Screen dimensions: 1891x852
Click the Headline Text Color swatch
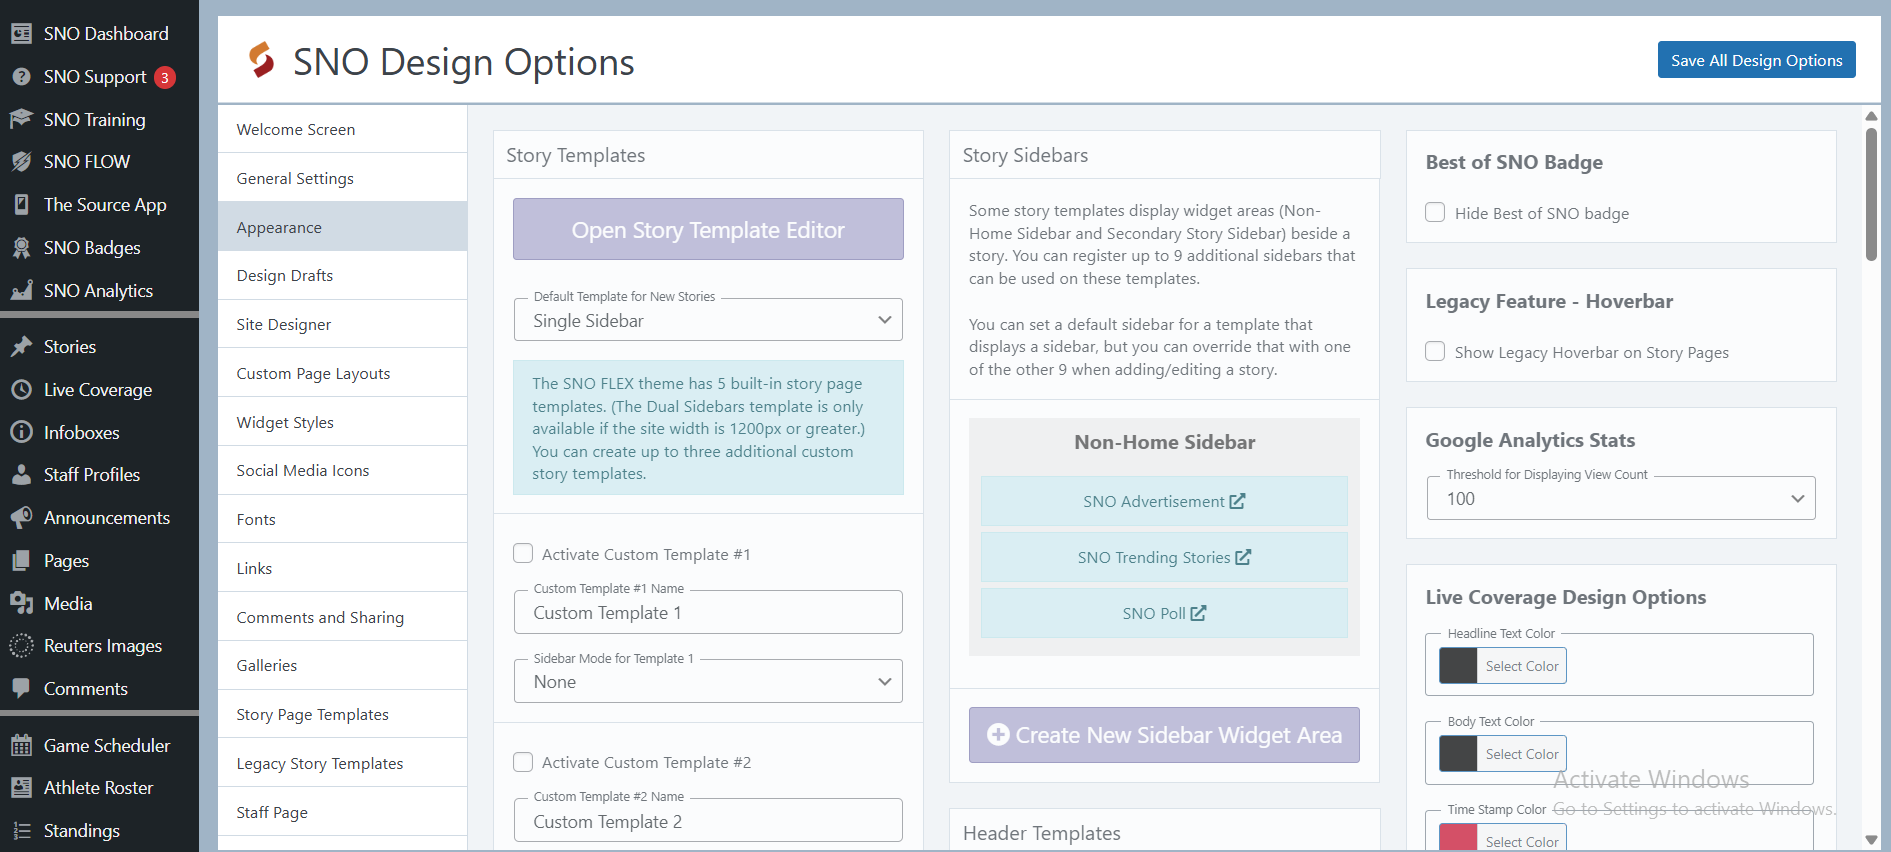point(1458,666)
